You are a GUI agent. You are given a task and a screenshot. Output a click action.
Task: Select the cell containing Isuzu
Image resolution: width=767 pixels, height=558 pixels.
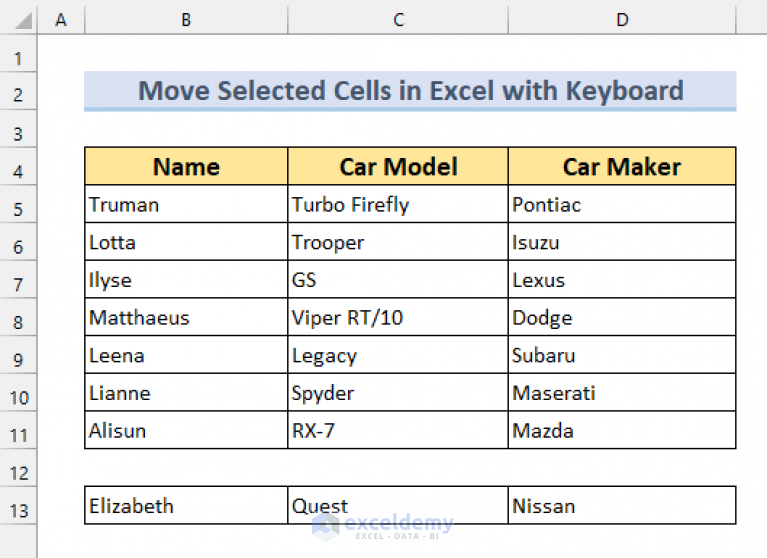(x=622, y=242)
